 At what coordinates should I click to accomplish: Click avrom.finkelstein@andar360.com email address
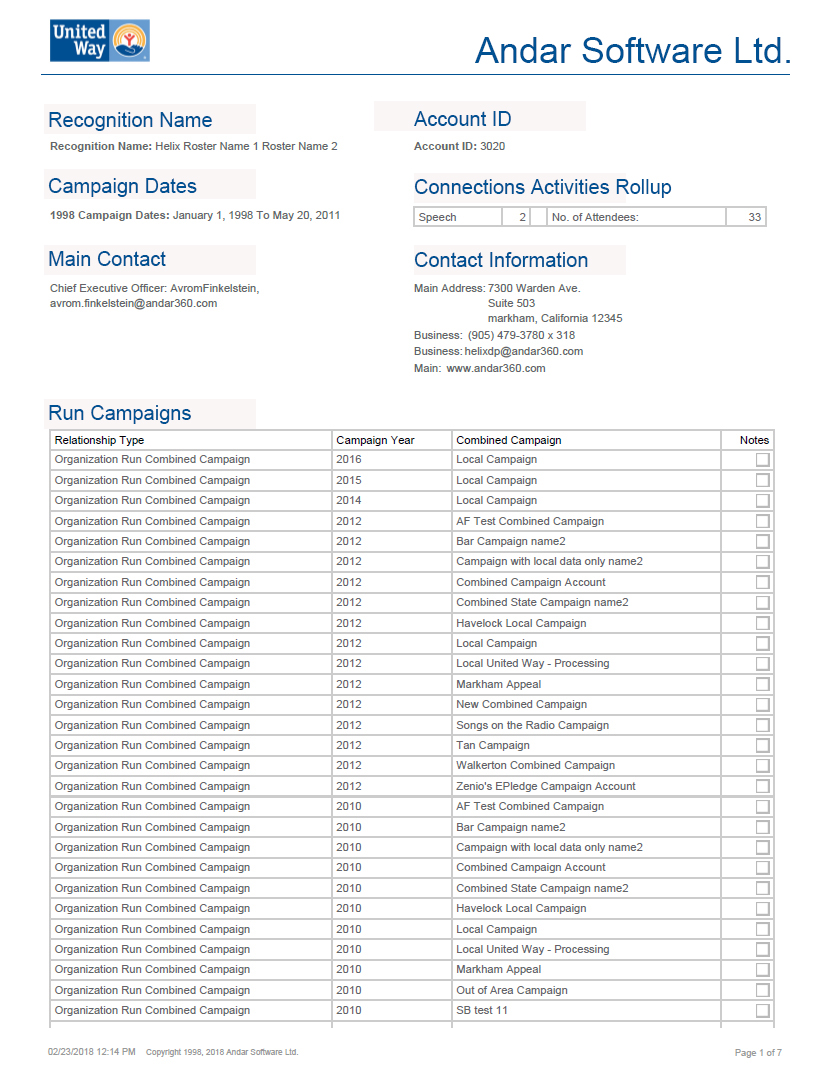(x=133, y=303)
